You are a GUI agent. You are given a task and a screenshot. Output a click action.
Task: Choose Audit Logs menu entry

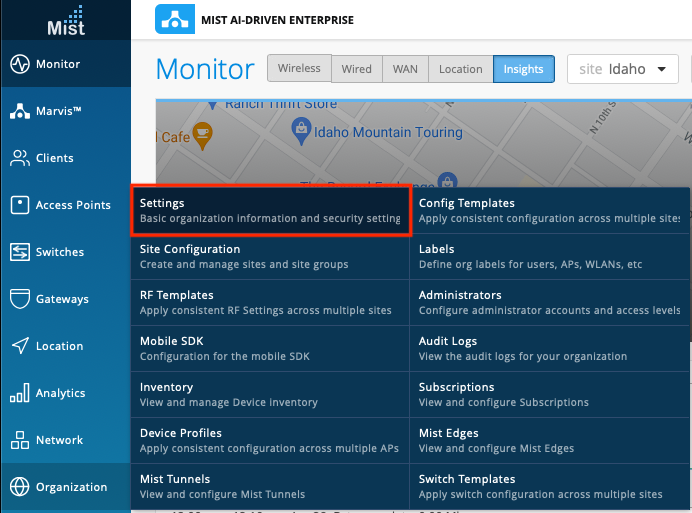click(549, 348)
